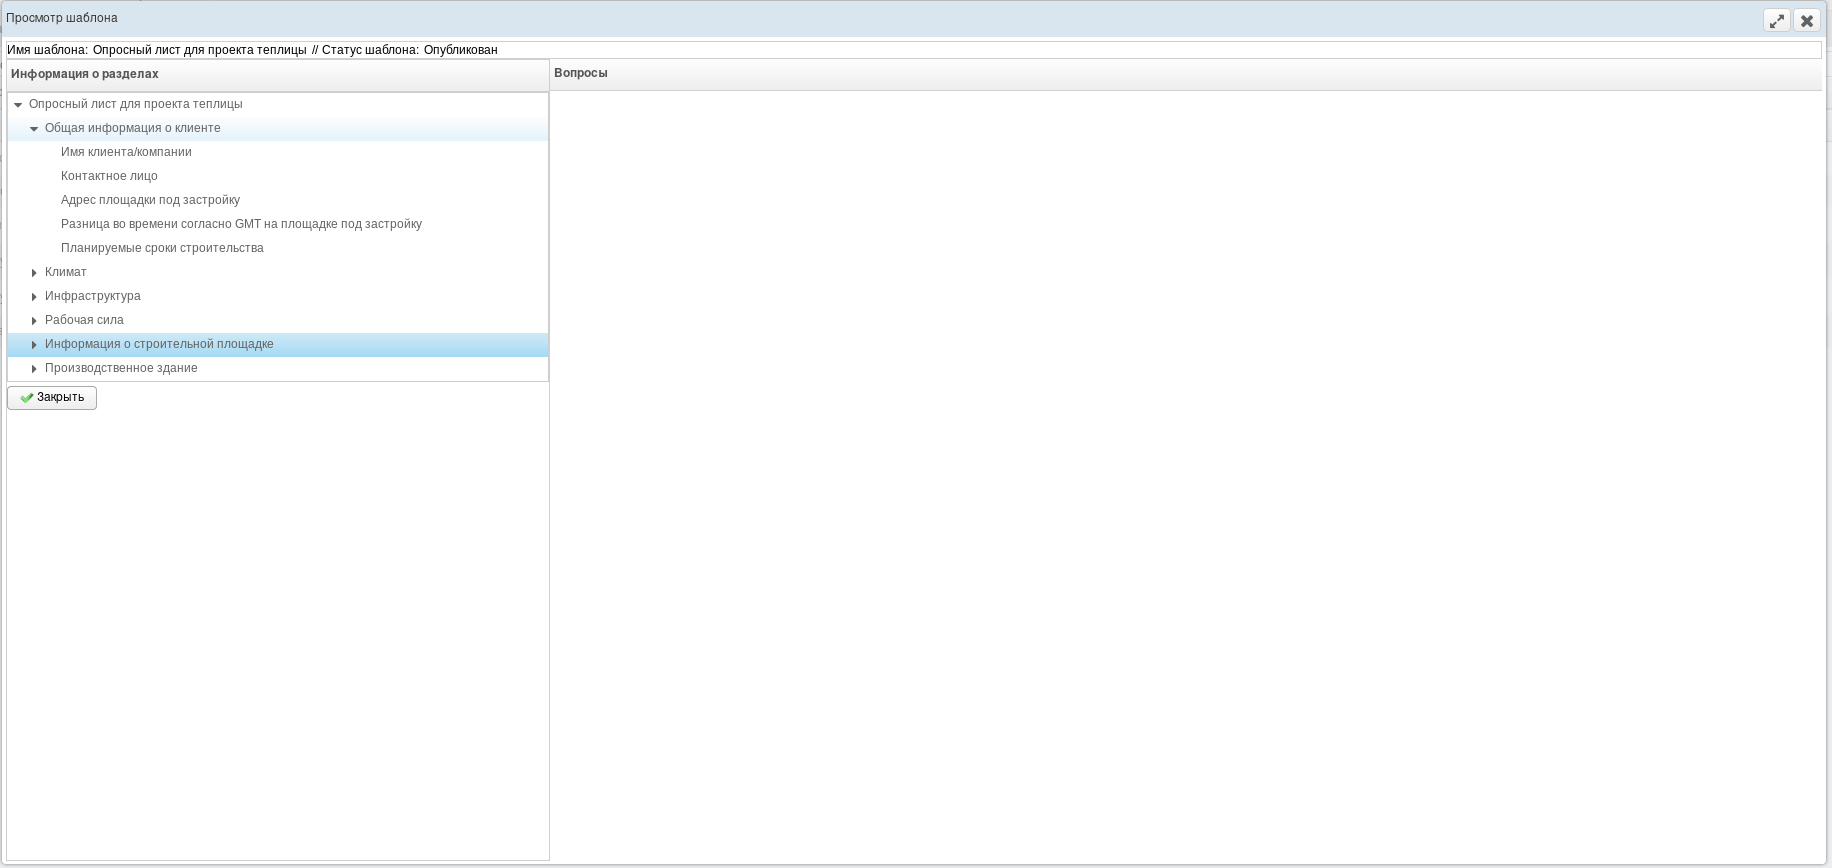Click the Закрыть button

pyautogui.click(x=52, y=398)
